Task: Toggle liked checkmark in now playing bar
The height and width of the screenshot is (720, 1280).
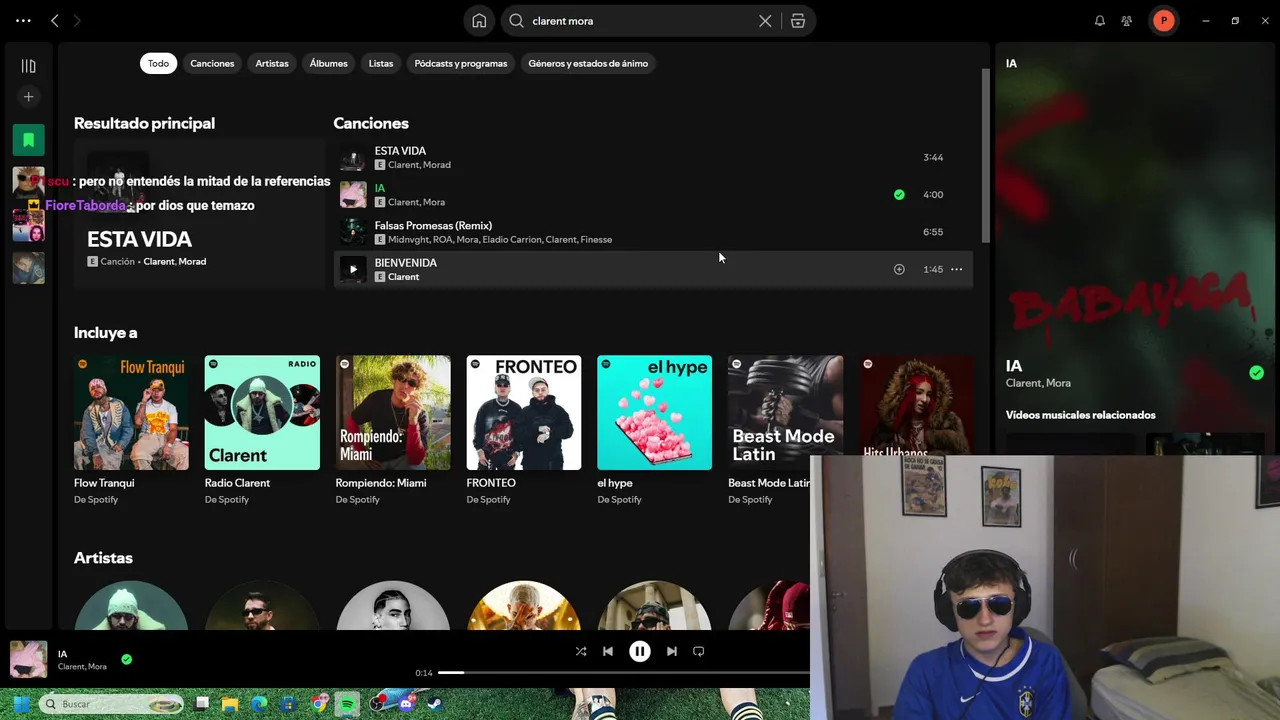Action: [x=126, y=659]
